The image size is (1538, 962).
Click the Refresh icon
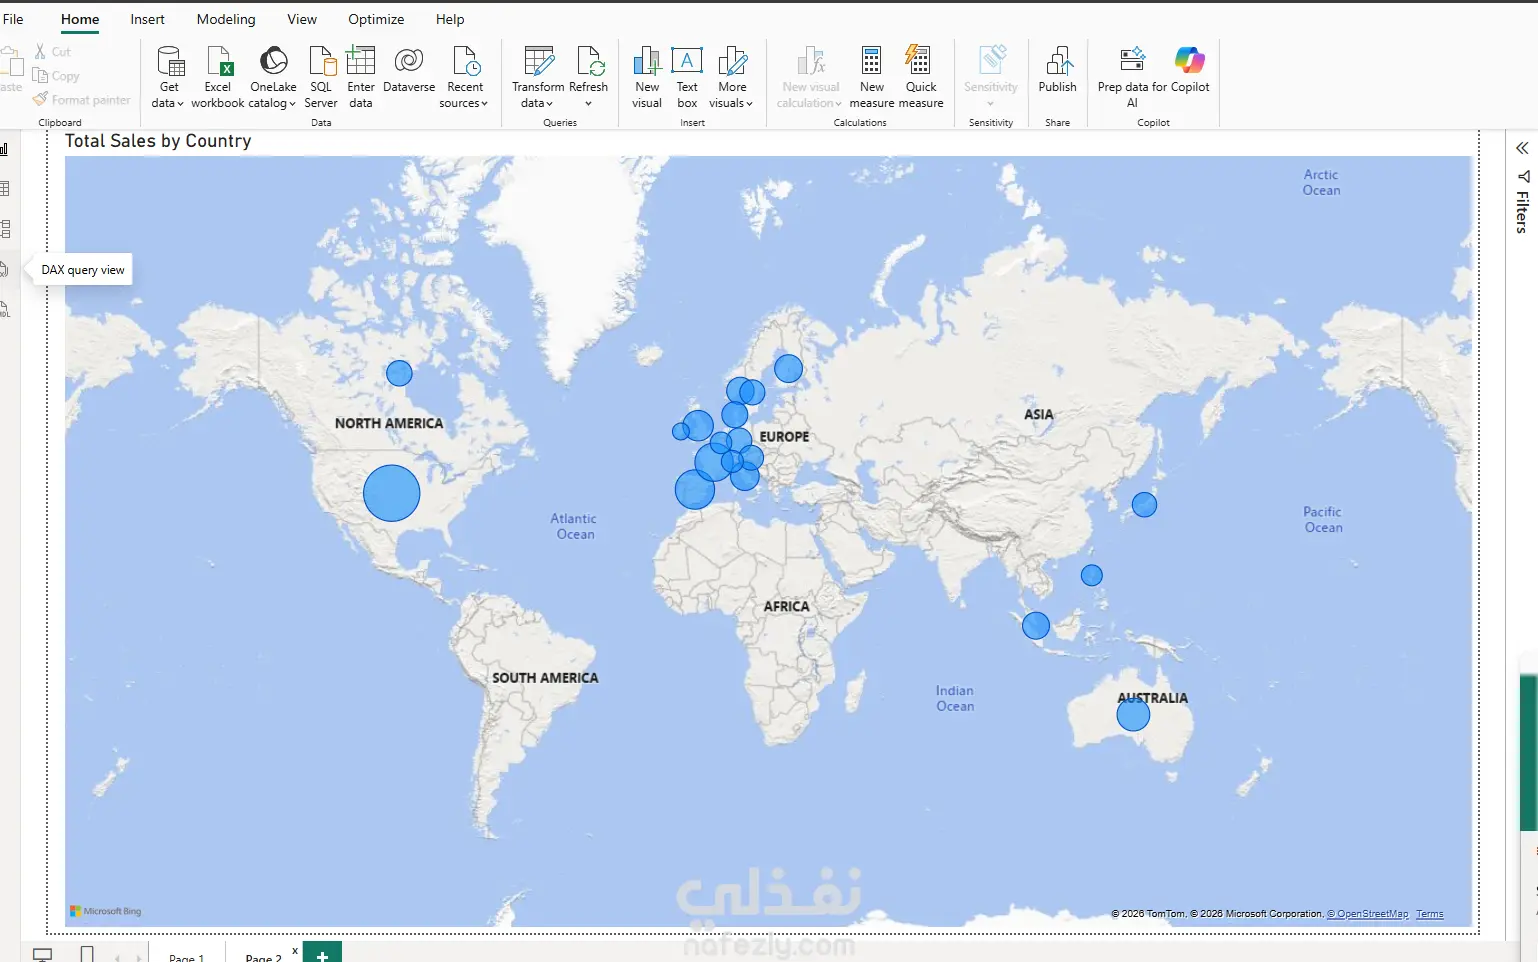589,61
